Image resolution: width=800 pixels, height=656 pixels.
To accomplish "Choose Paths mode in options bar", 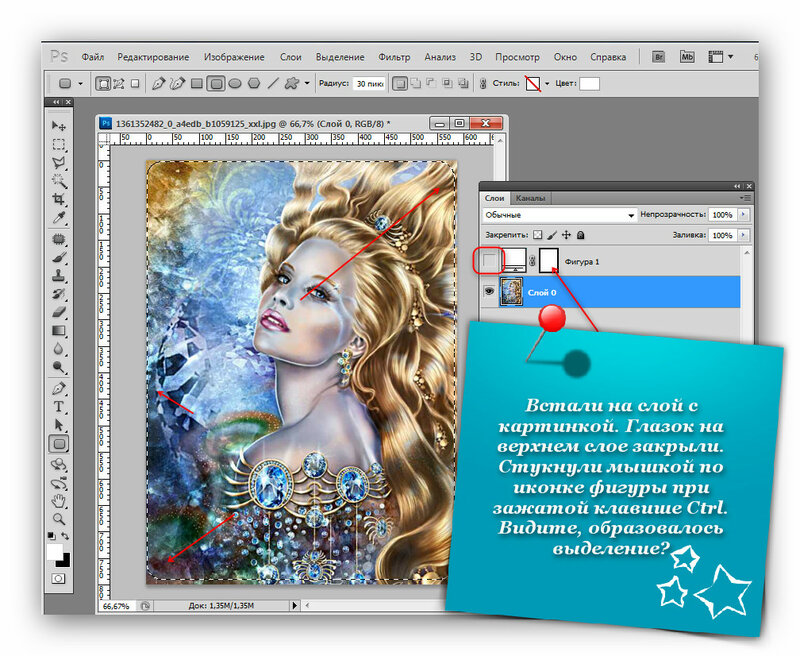I will click(x=119, y=83).
